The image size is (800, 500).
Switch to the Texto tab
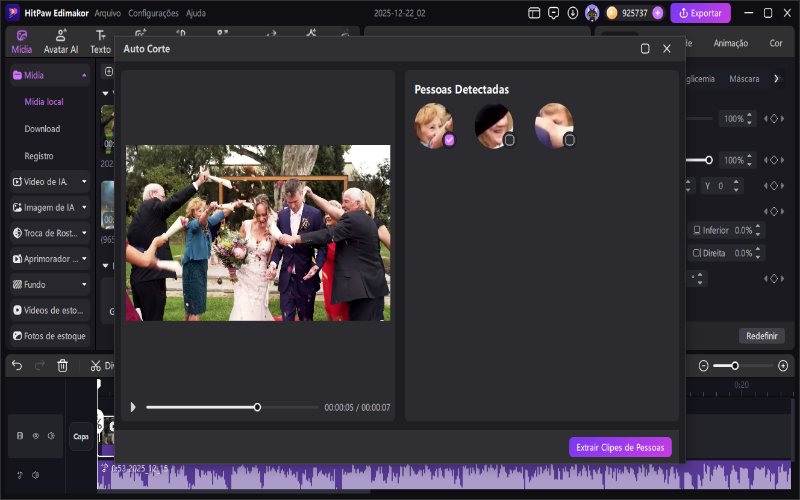(101, 42)
